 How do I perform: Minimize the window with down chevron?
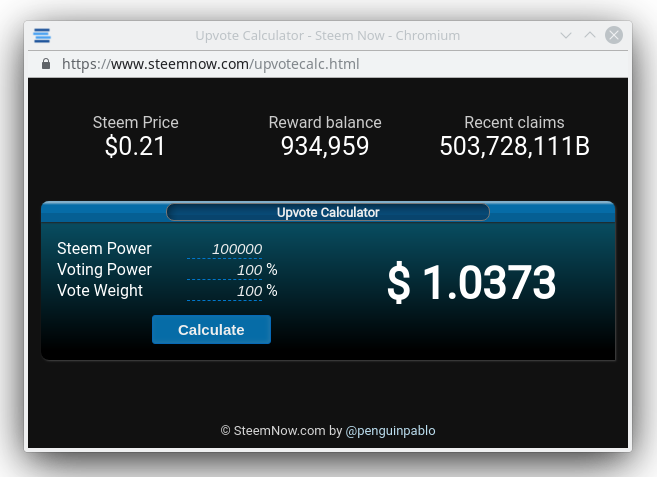[566, 35]
